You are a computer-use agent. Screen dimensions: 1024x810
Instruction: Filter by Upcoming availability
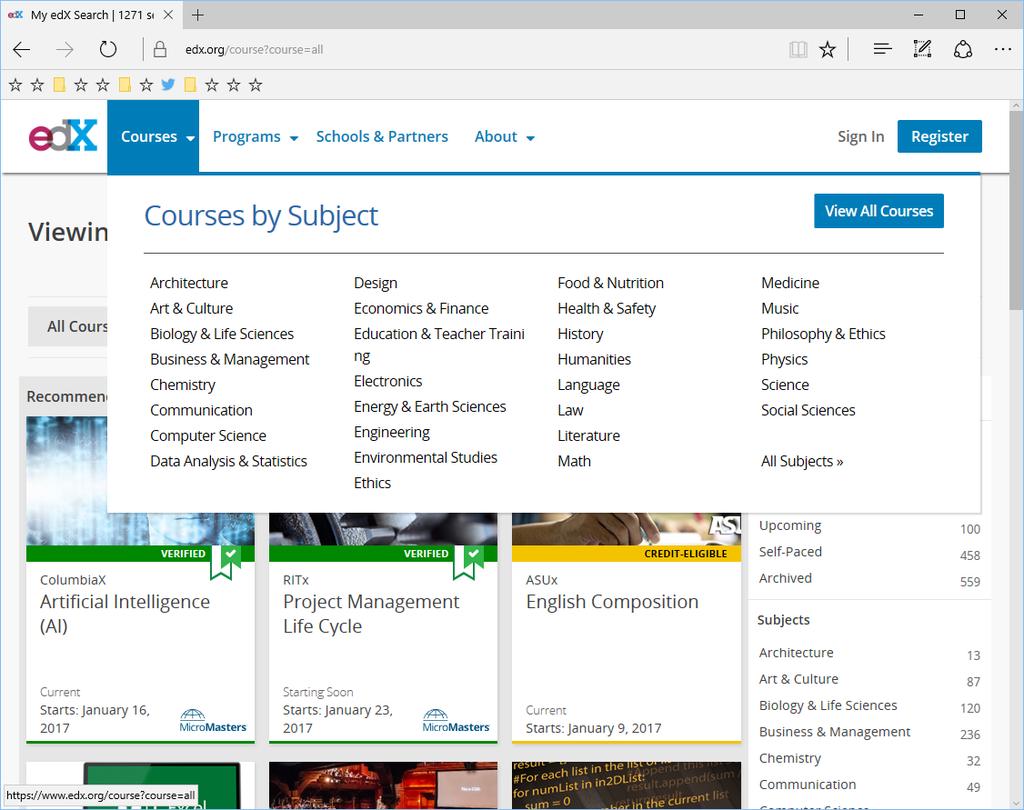(790, 525)
